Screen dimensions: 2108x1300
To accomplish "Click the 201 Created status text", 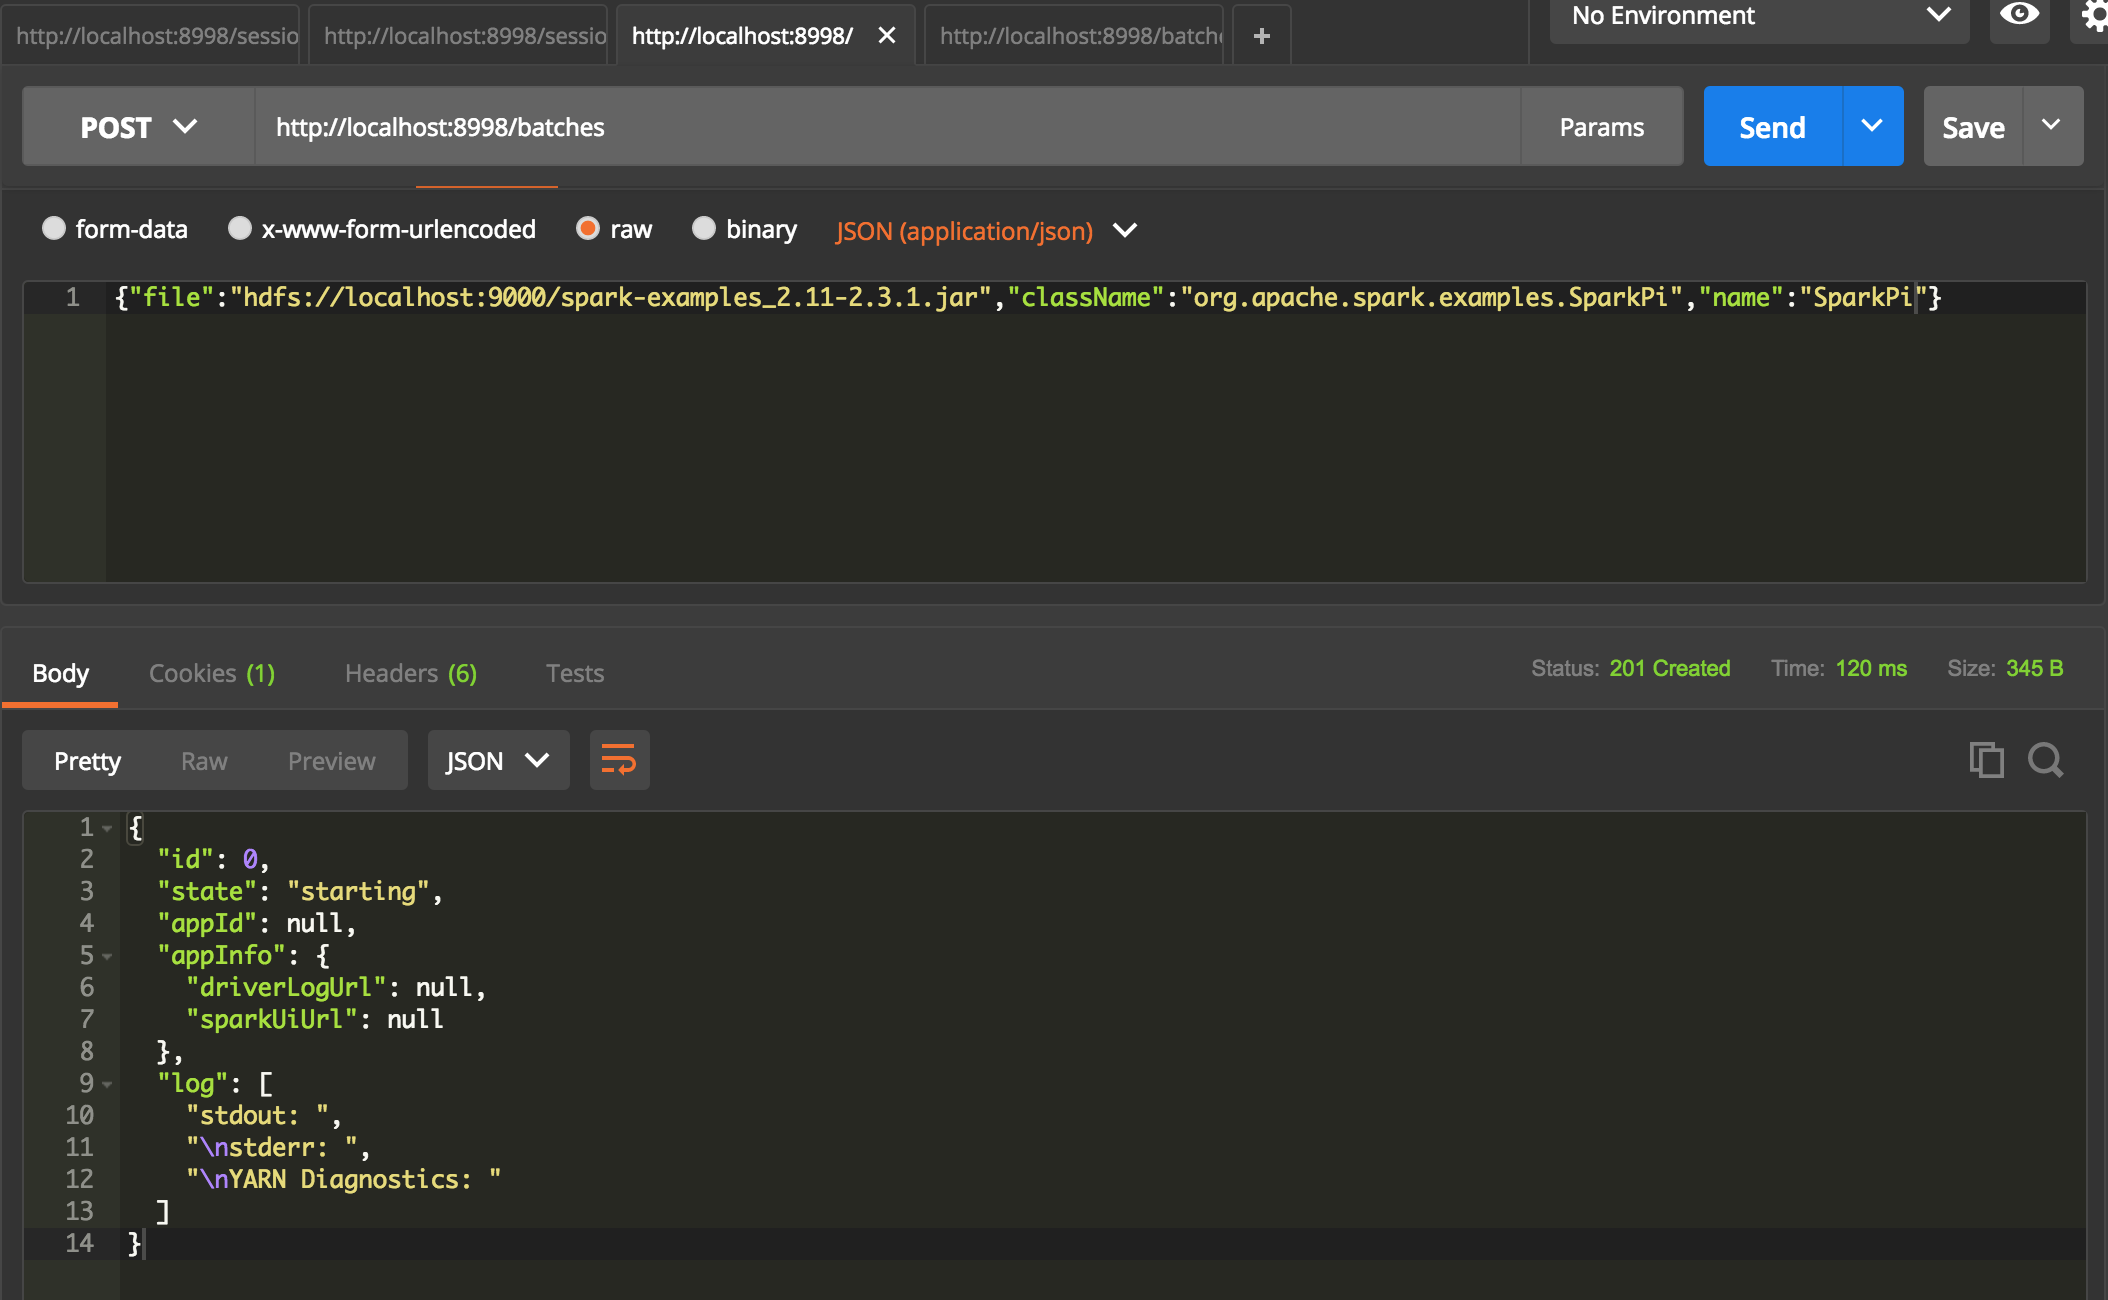I will point(1669,668).
